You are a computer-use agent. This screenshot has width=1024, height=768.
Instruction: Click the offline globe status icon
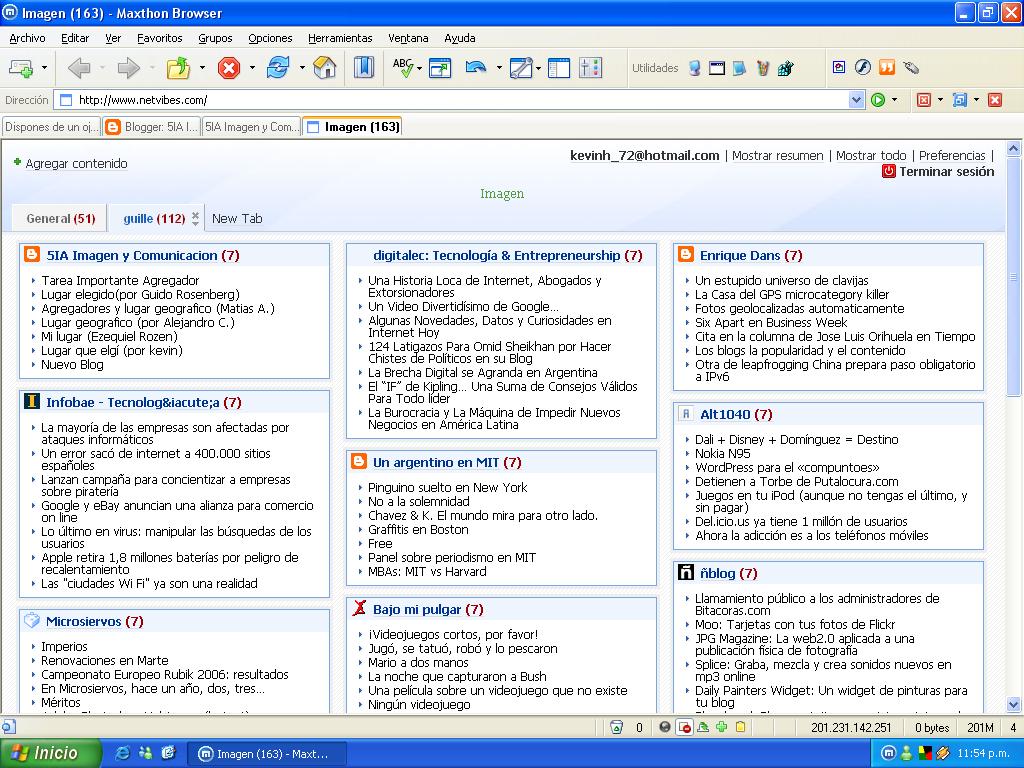tap(665, 727)
